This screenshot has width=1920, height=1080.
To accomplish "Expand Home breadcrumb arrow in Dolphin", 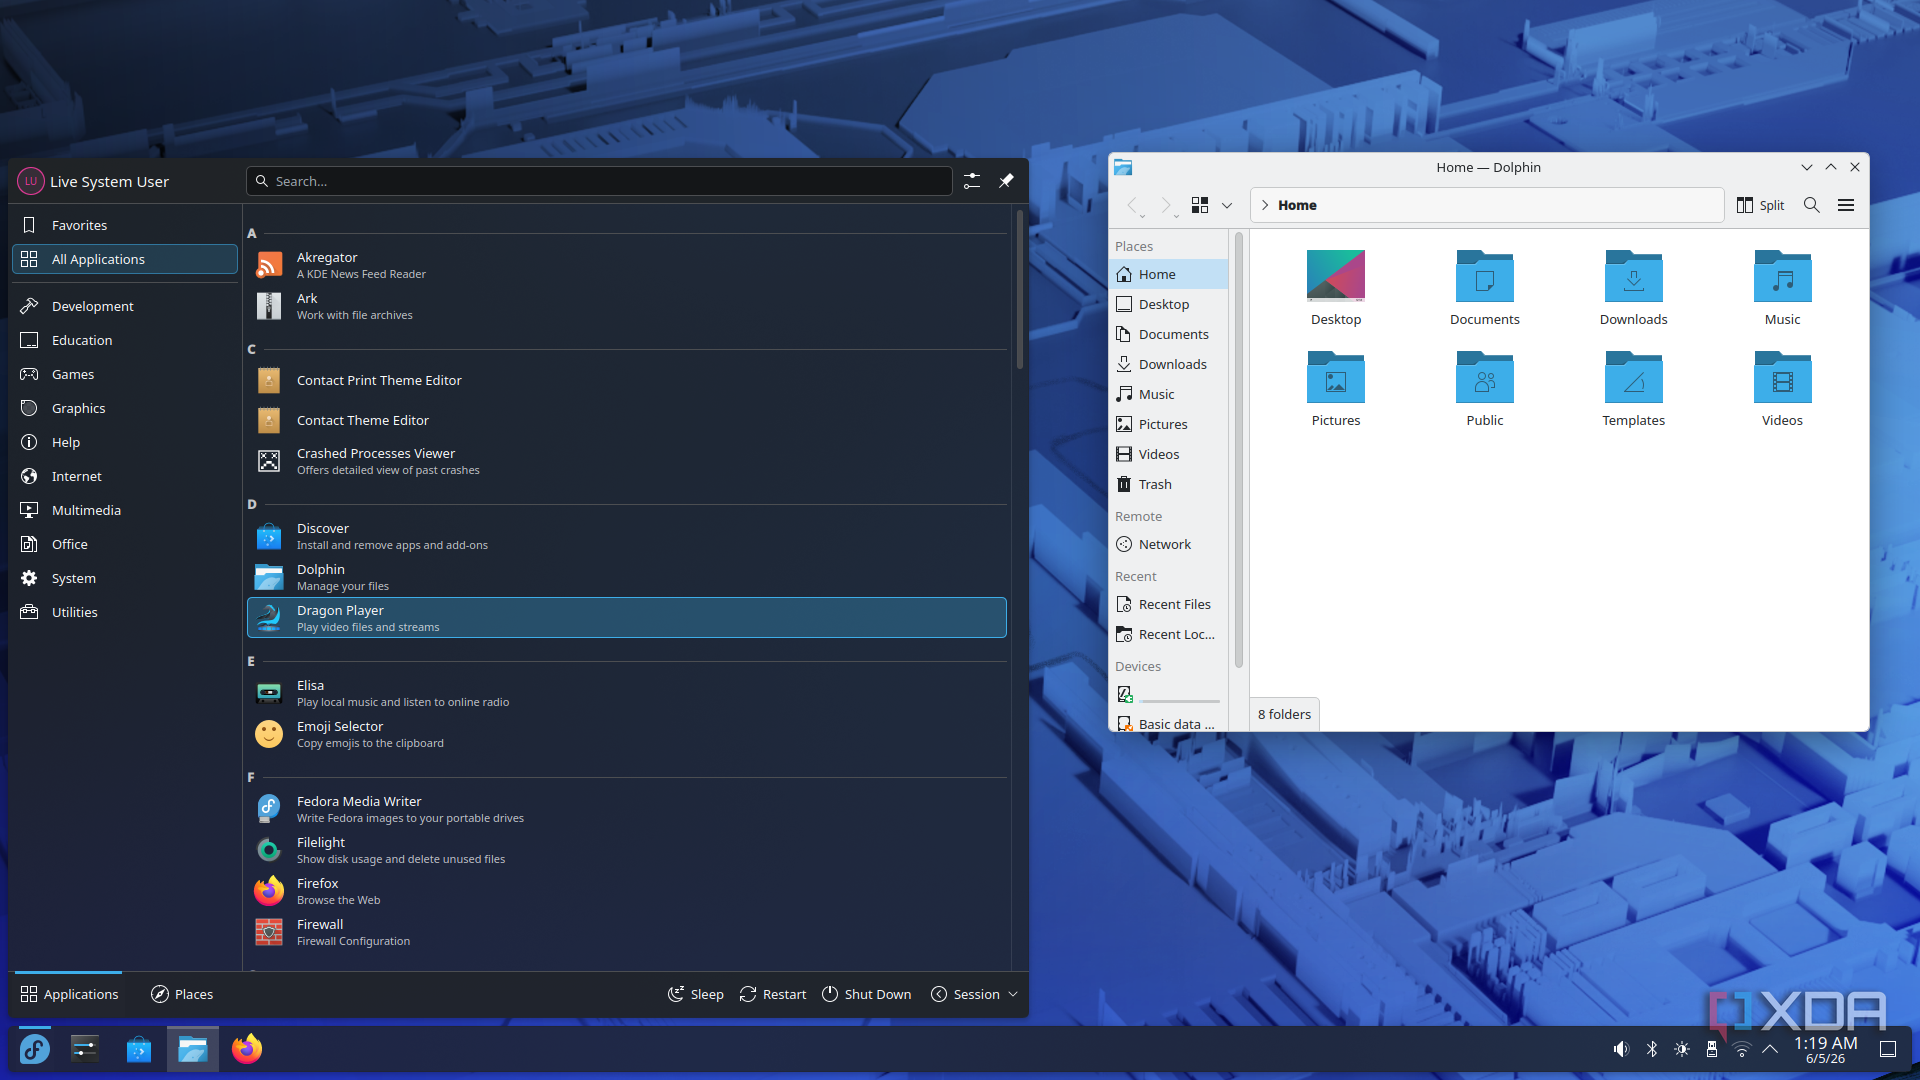I will [1265, 205].
